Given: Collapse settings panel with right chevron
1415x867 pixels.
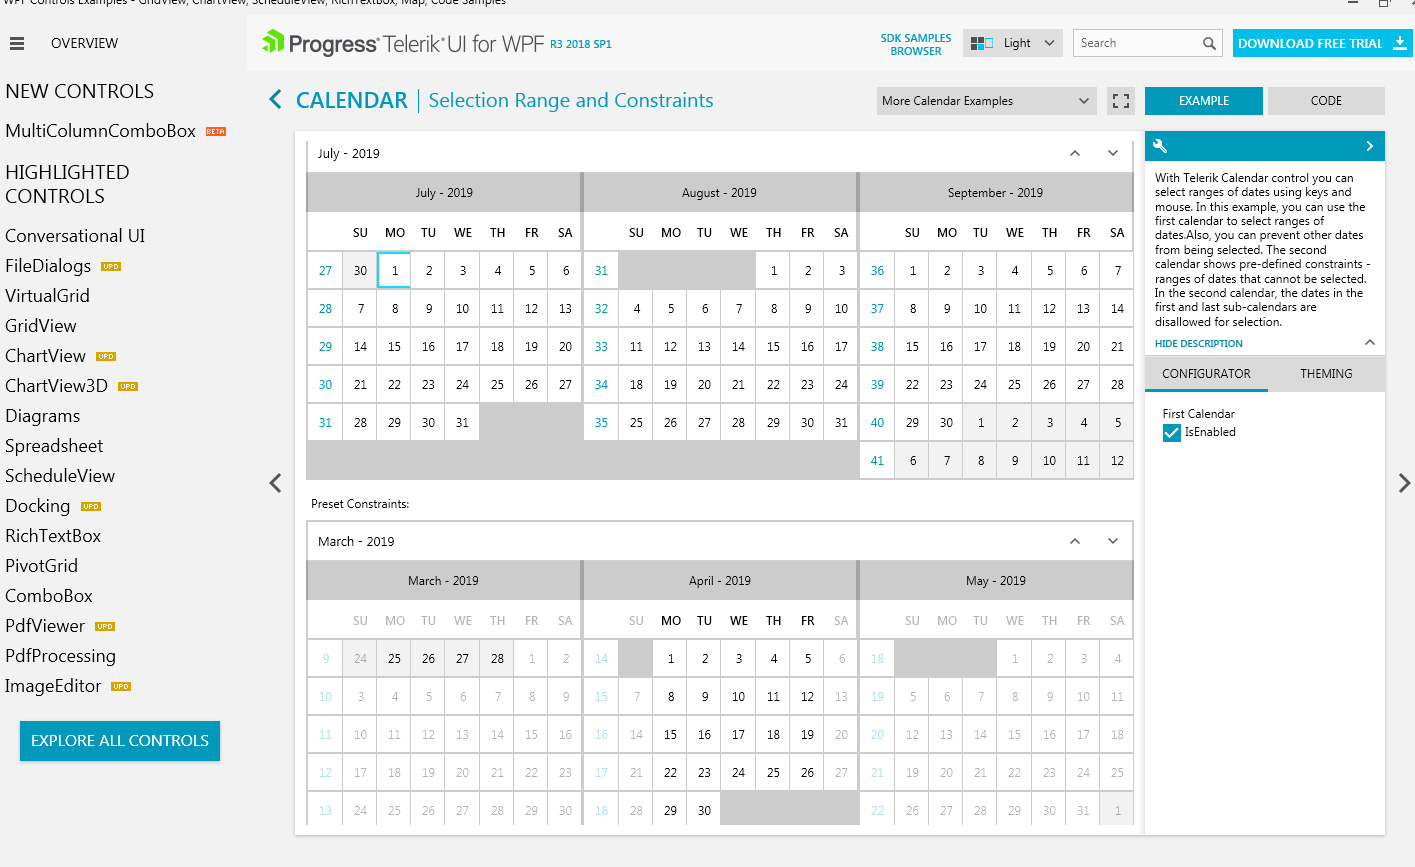Looking at the screenshot, I should point(1369,146).
